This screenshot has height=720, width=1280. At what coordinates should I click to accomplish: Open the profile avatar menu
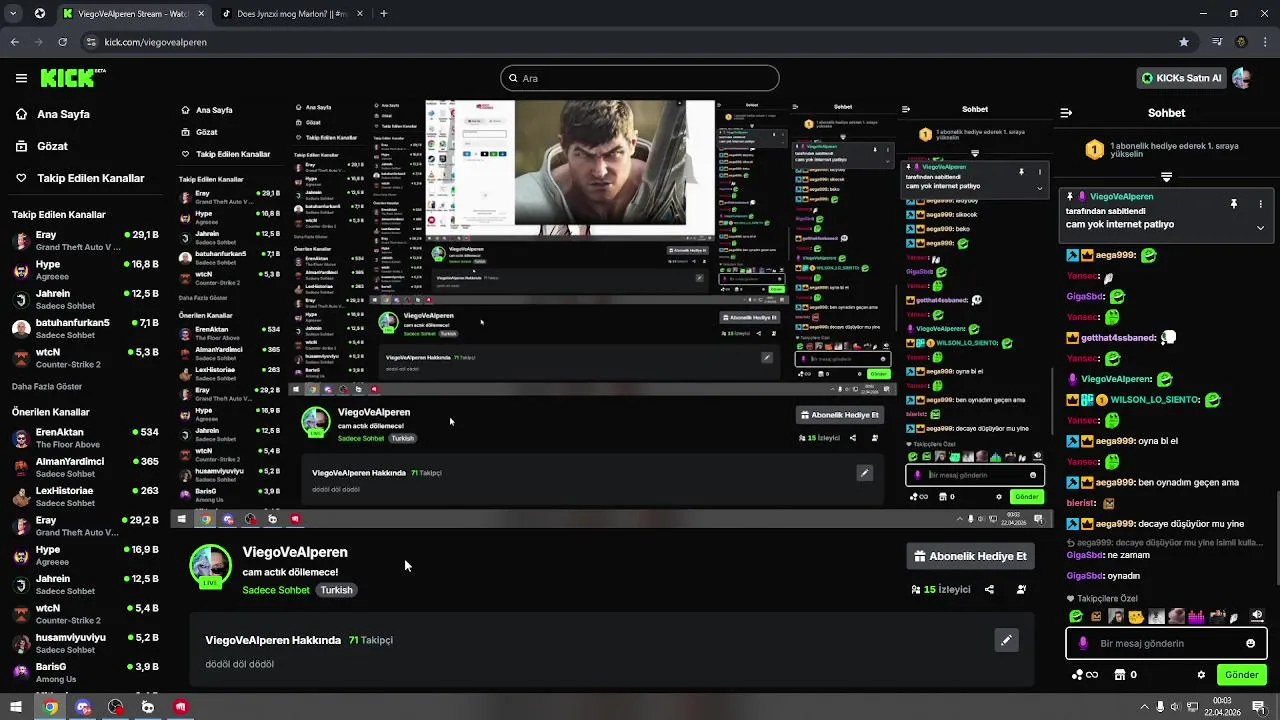(1242, 78)
